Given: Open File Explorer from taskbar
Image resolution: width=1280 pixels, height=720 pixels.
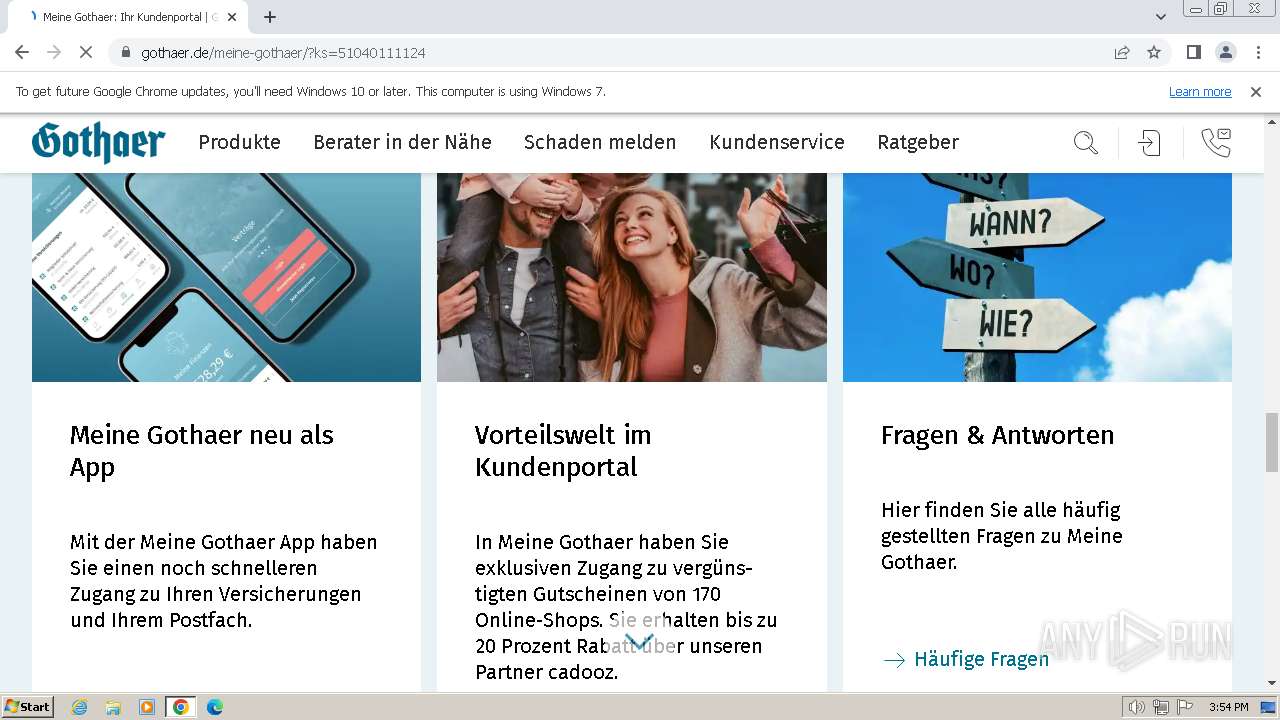Looking at the screenshot, I should pyautogui.click(x=113, y=707).
